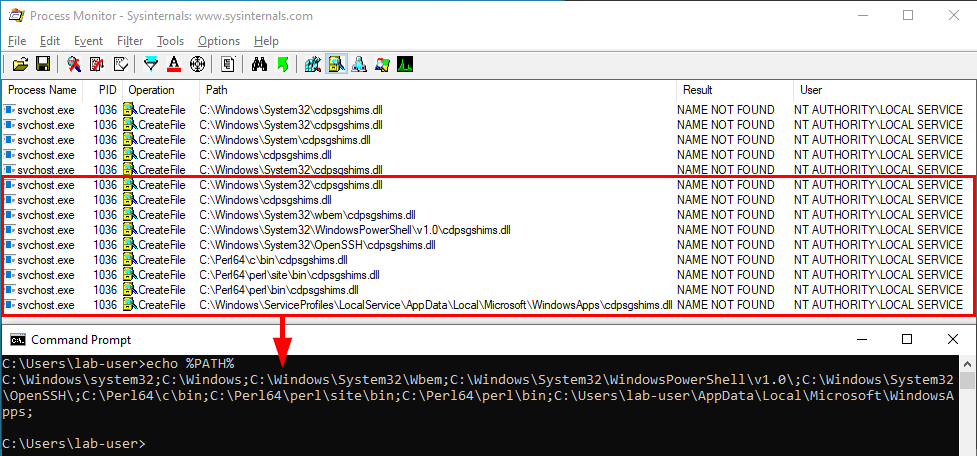Click PID 1036 in the perl\site\bin row
The width and height of the screenshot is (977, 456).
(105, 275)
